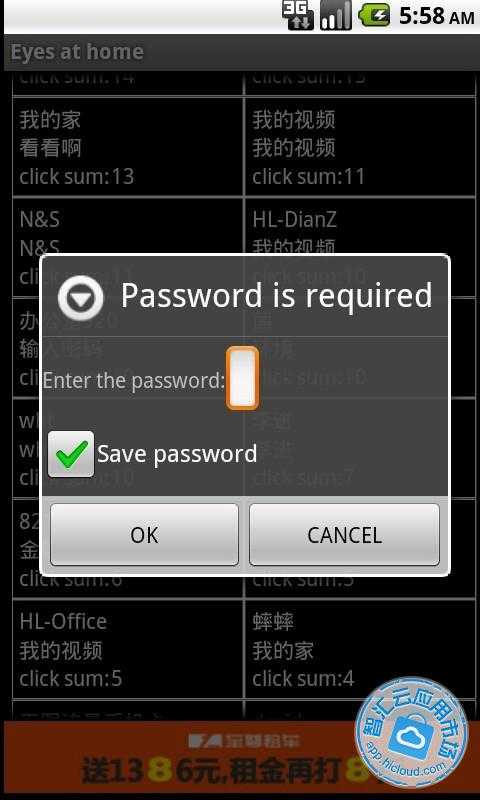The height and width of the screenshot is (800, 480).
Task: Open the 我的视频 tile with click sum:11
Action: (360, 146)
